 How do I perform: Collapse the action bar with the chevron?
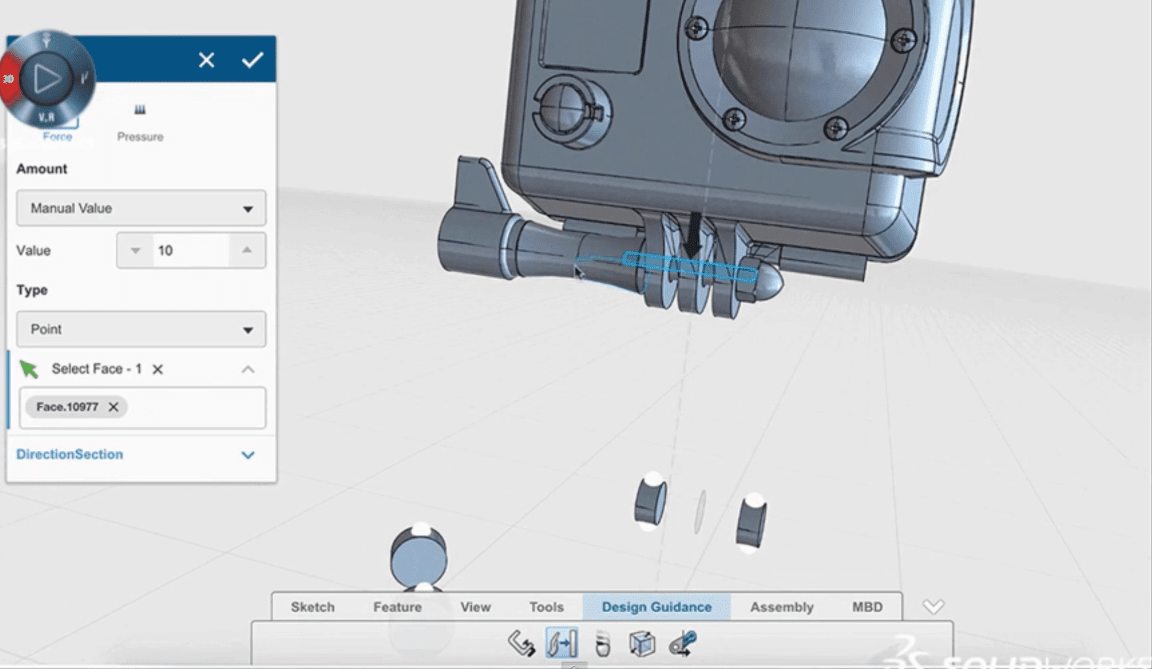933,607
